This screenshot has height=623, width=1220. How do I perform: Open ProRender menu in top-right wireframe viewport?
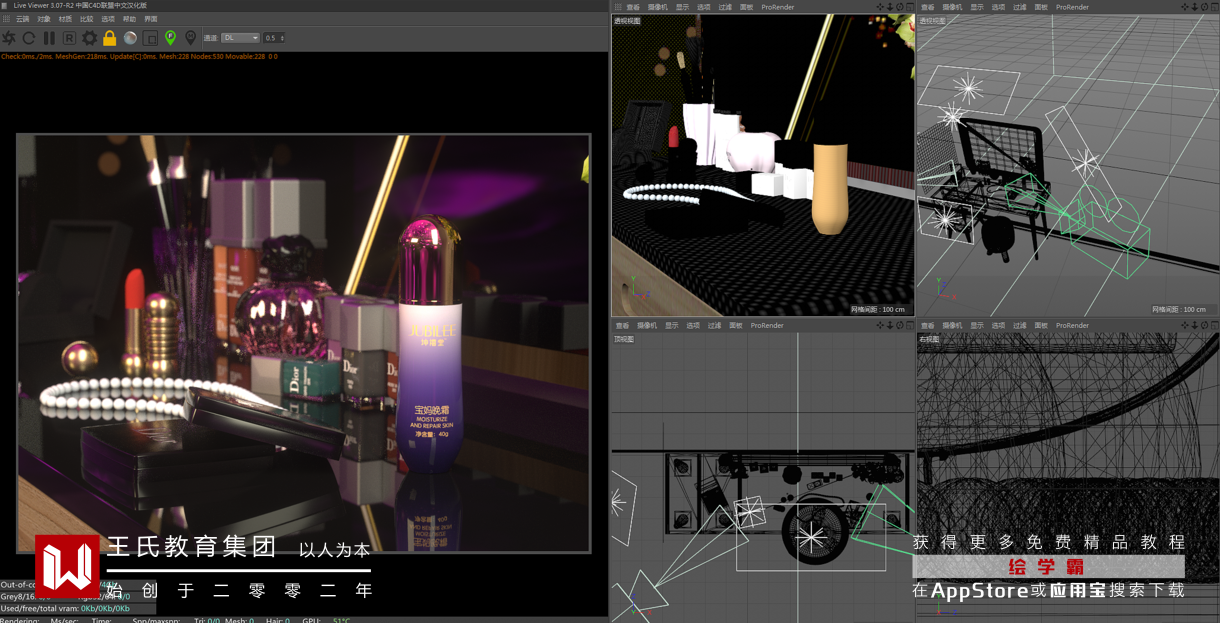[x=1072, y=7]
